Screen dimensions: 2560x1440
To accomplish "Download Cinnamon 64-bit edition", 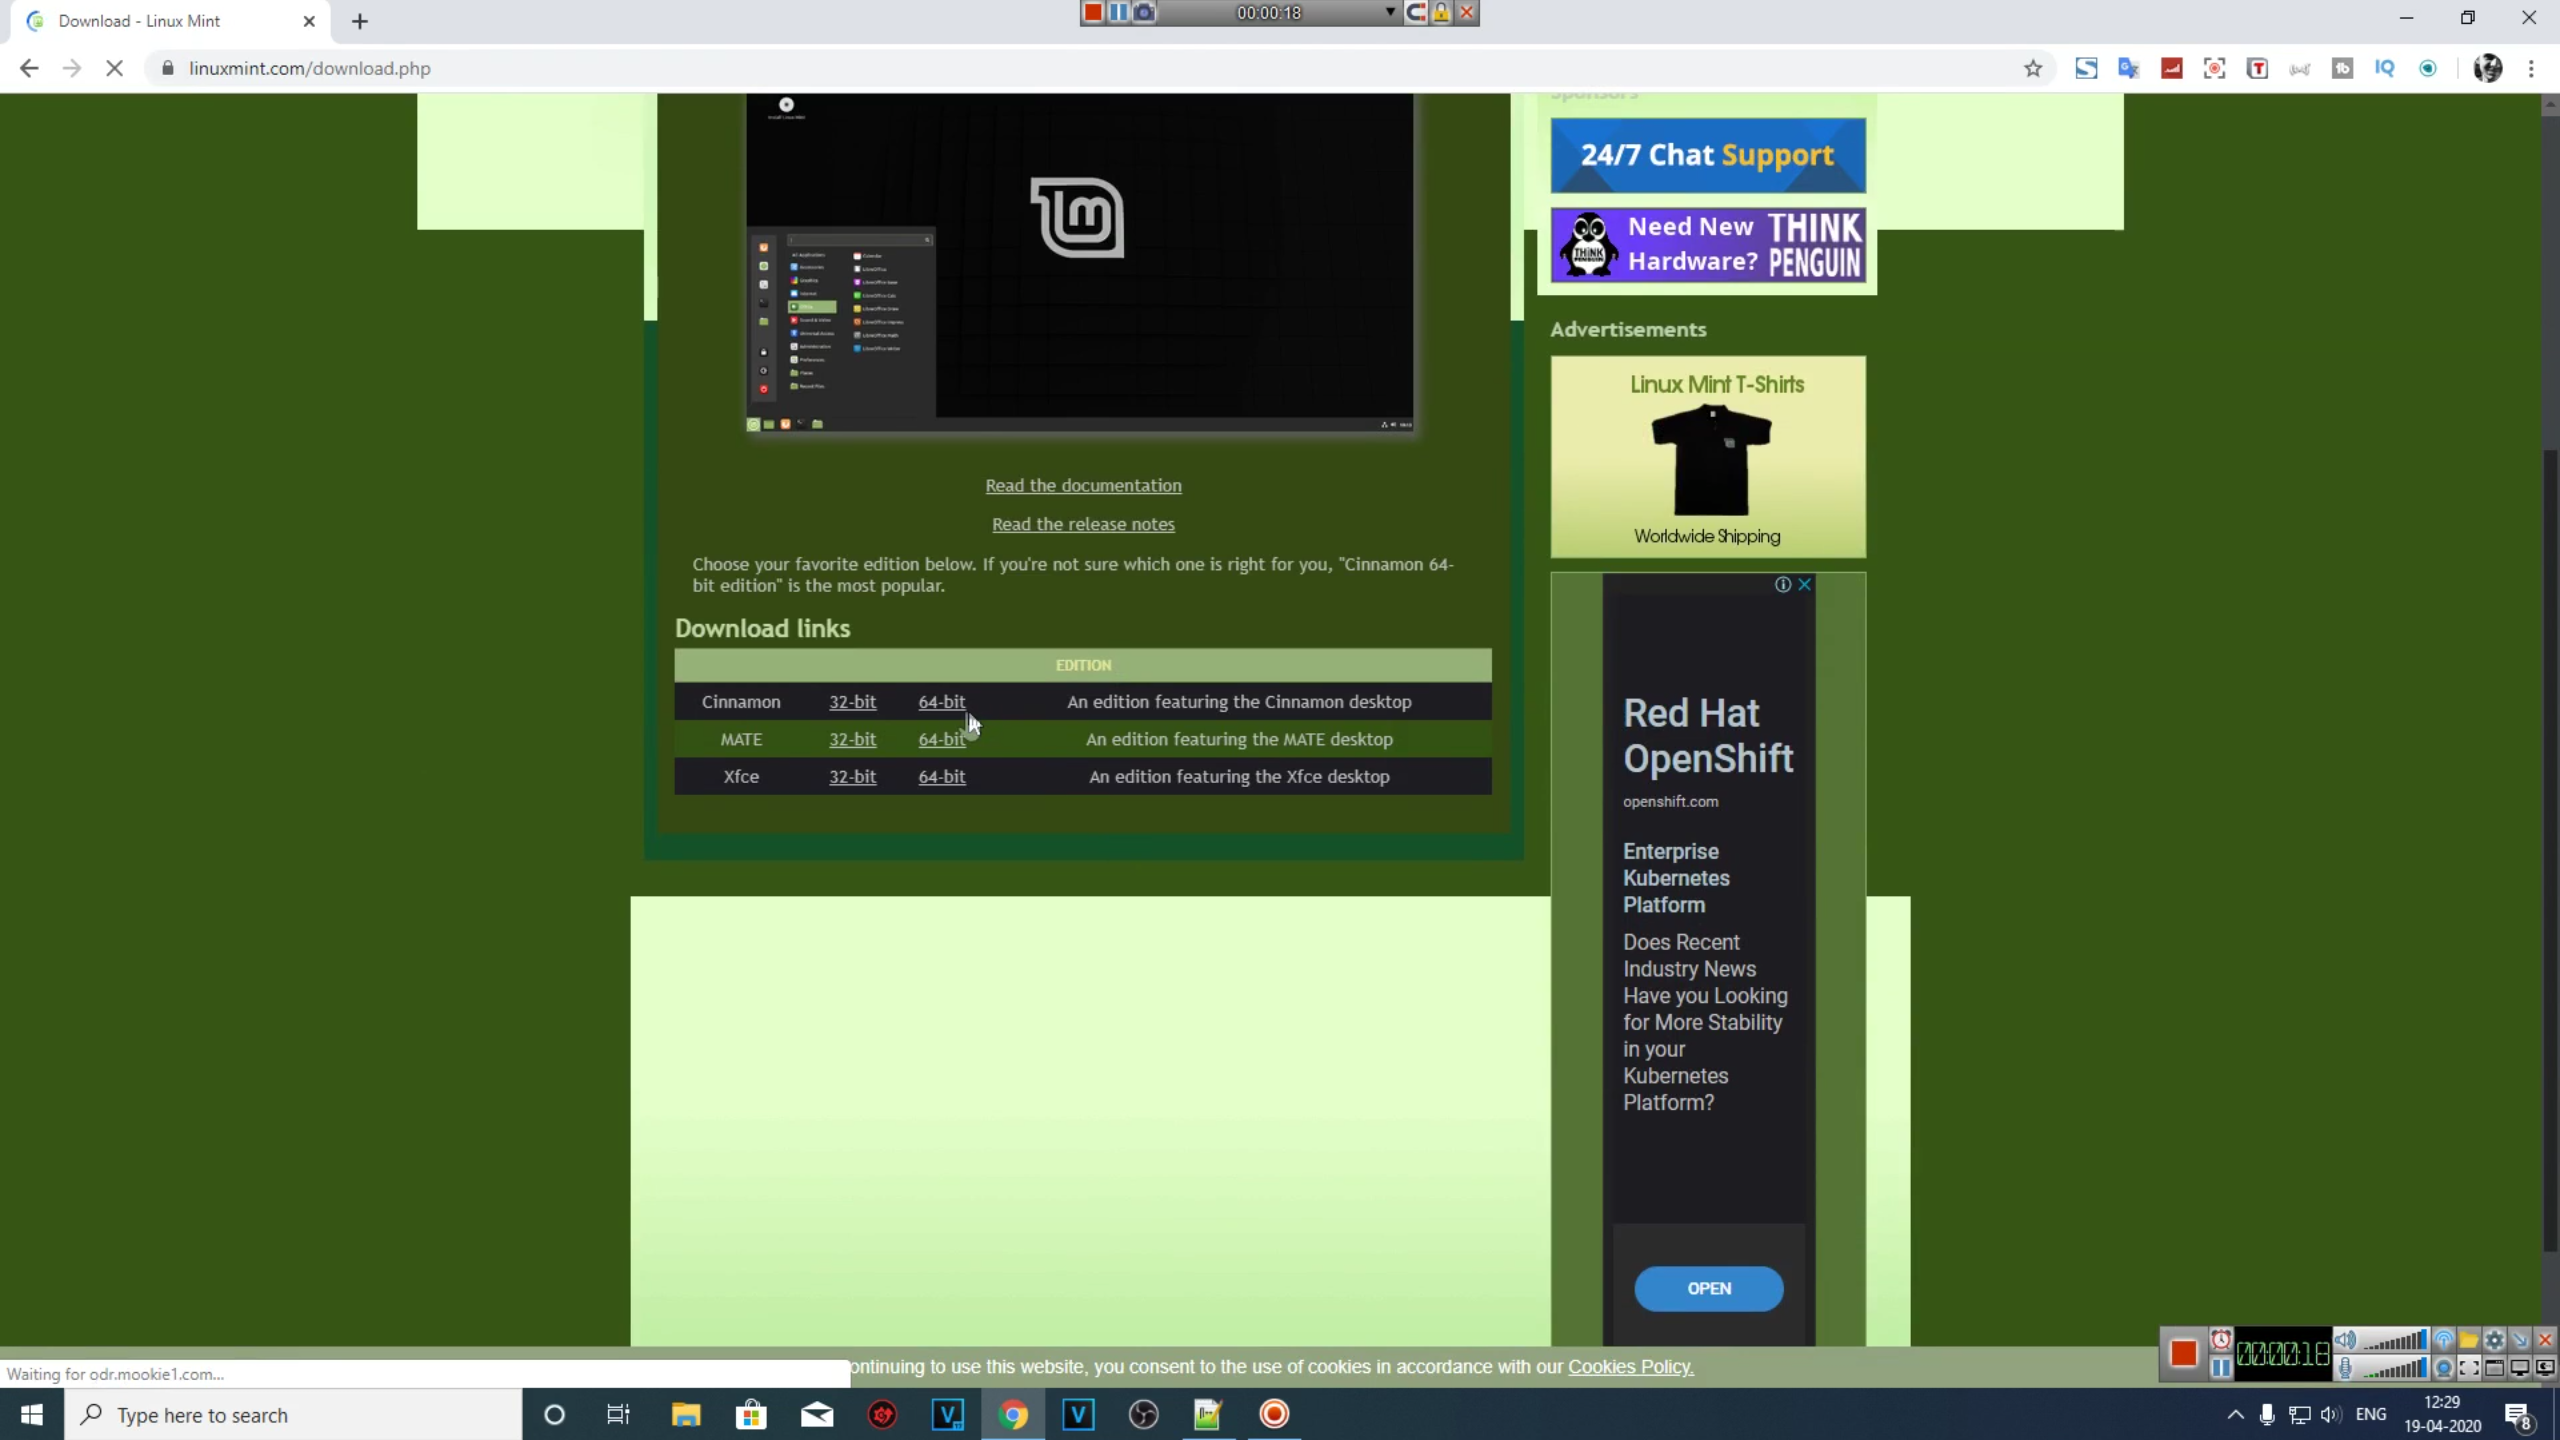I will [941, 701].
